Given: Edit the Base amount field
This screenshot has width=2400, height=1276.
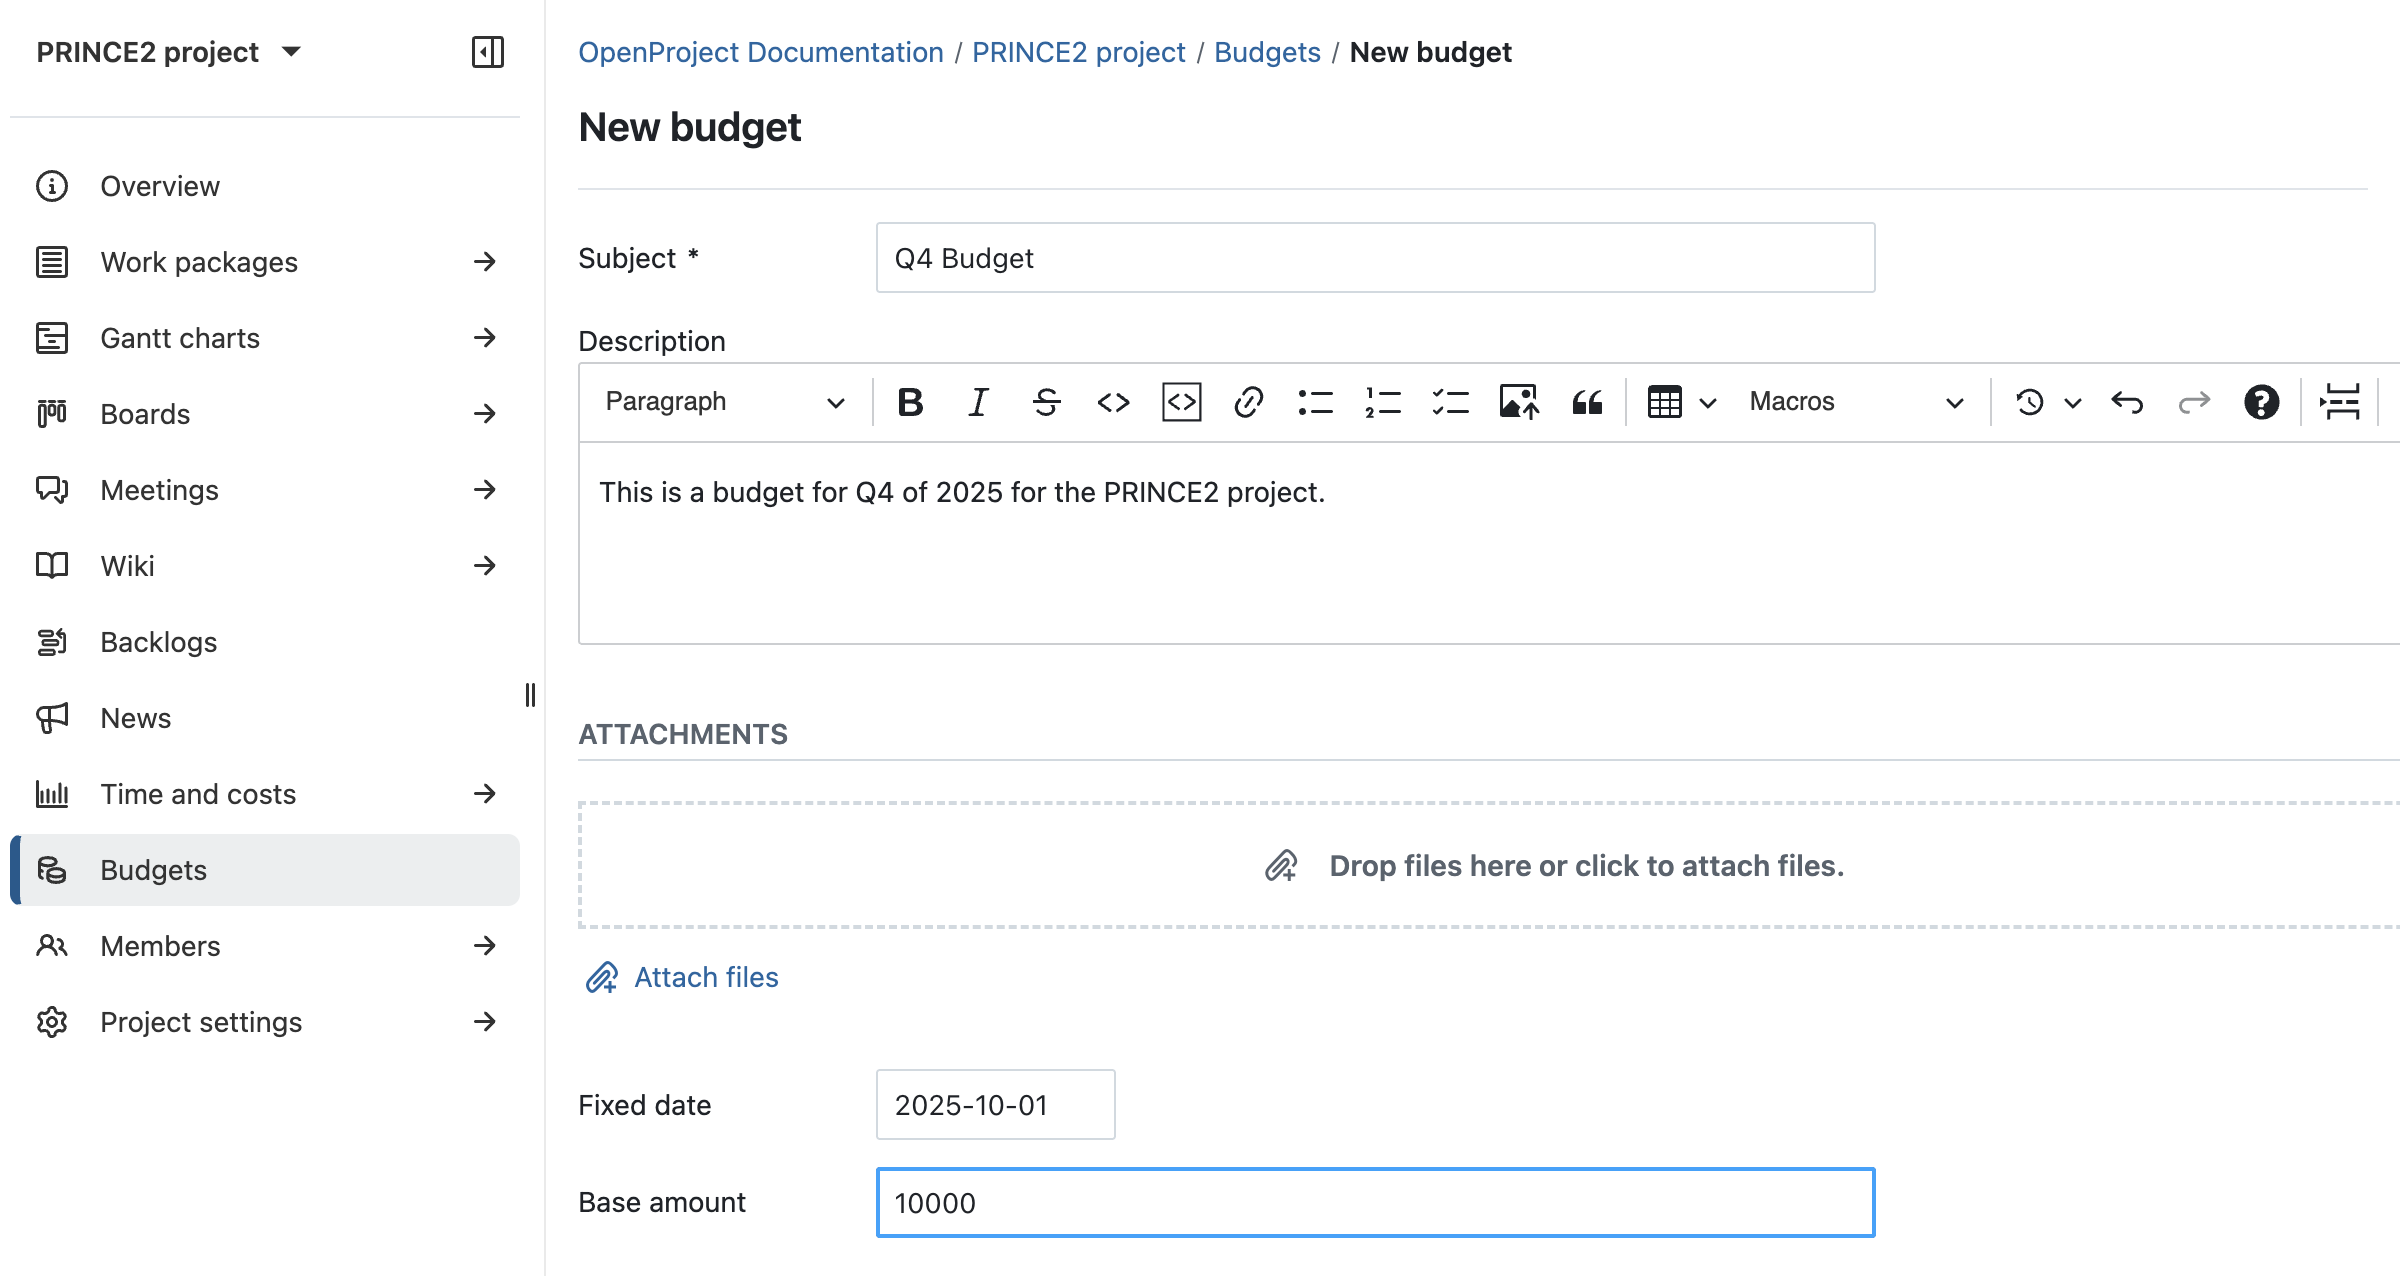Looking at the screenshot, I should tap(1374, 1202).
